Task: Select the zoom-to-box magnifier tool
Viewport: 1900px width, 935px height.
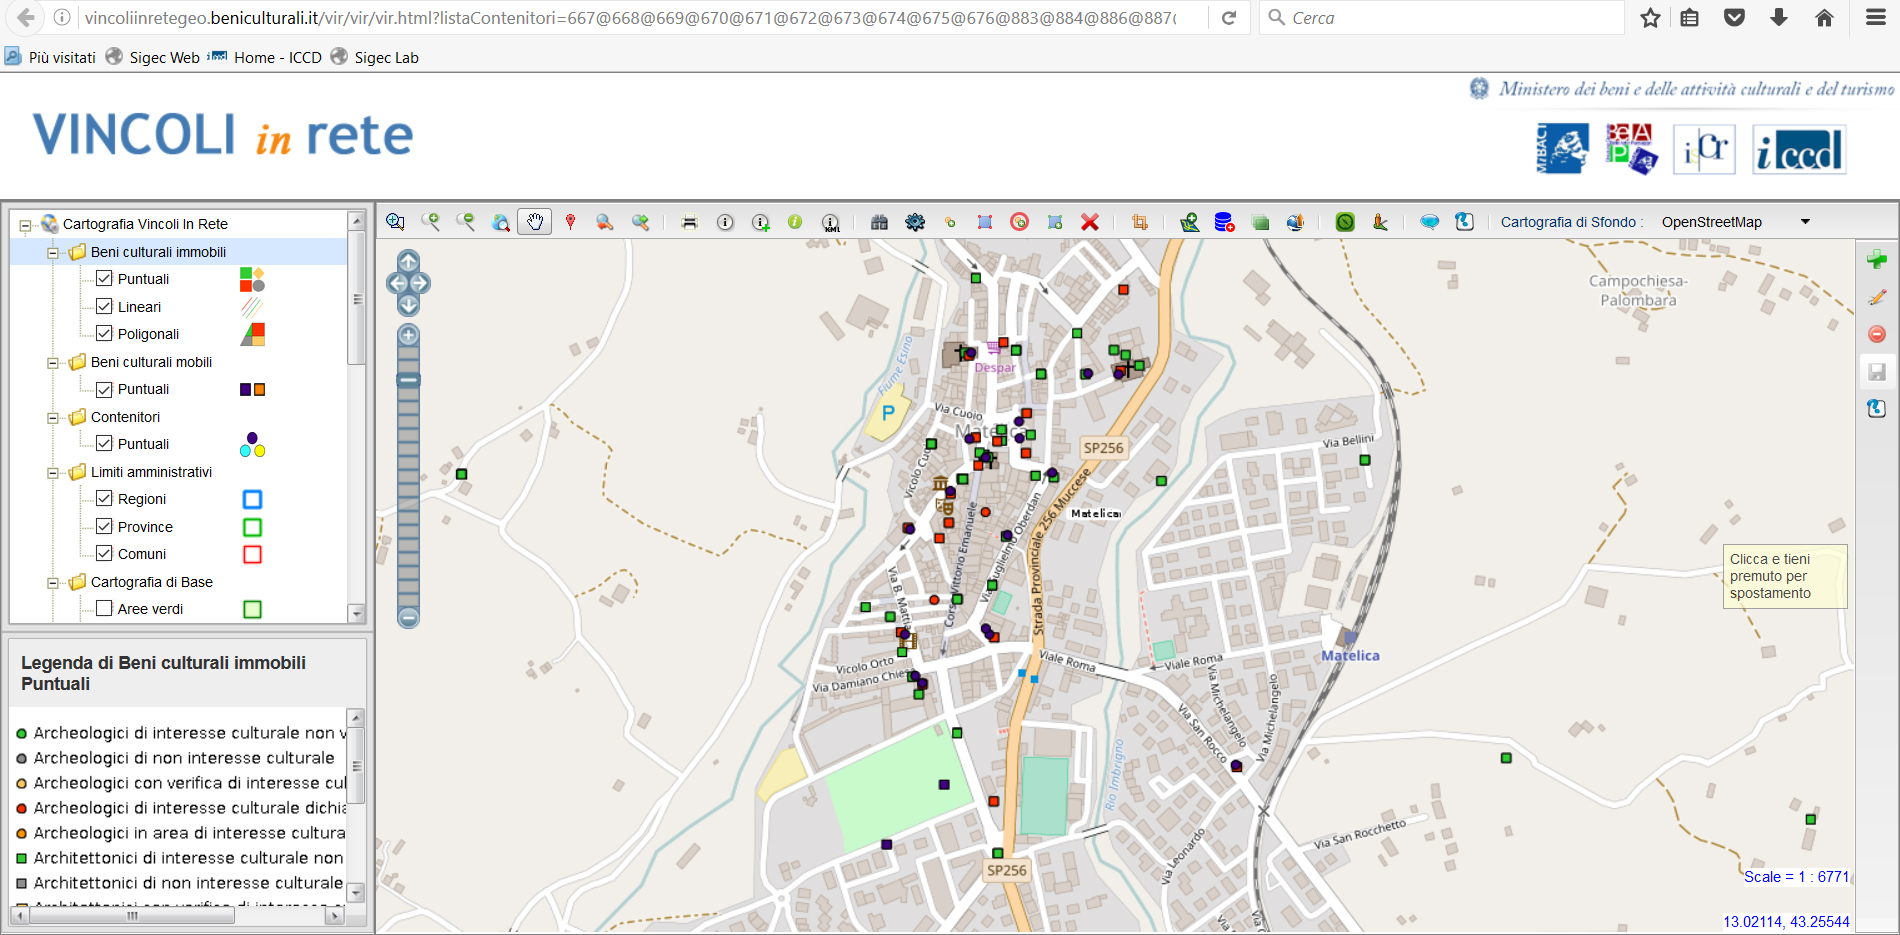Action: click(396, 222)
